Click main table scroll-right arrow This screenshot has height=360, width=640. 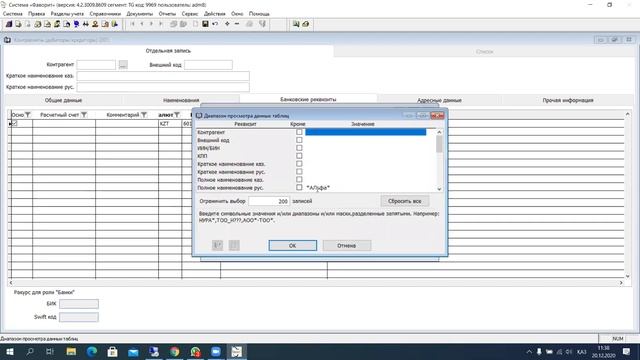pos(621,282)
